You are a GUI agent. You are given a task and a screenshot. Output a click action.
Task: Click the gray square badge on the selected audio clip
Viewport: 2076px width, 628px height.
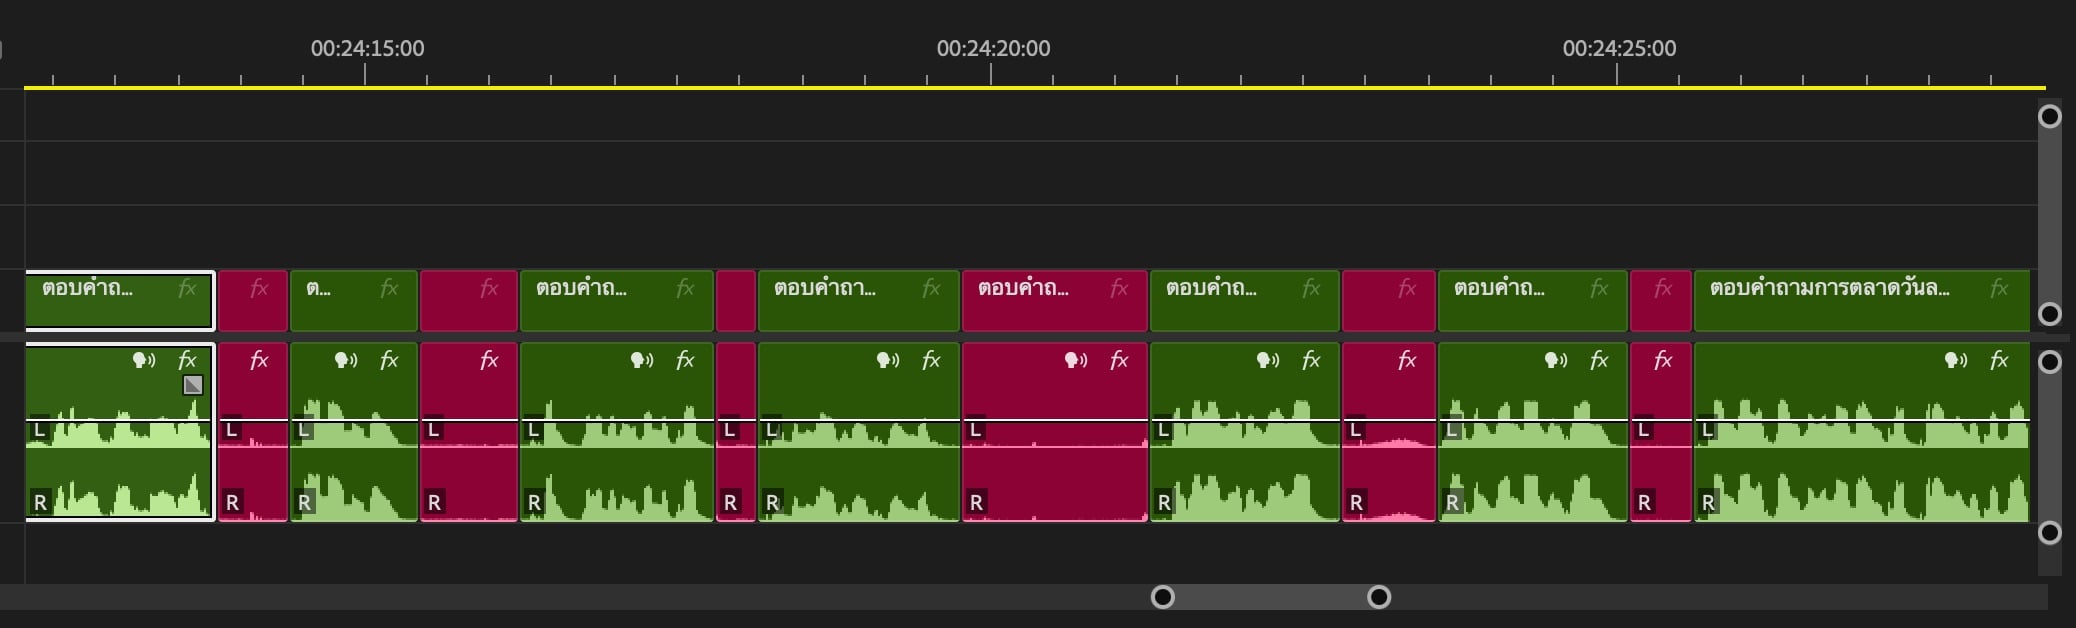[193, 385]
